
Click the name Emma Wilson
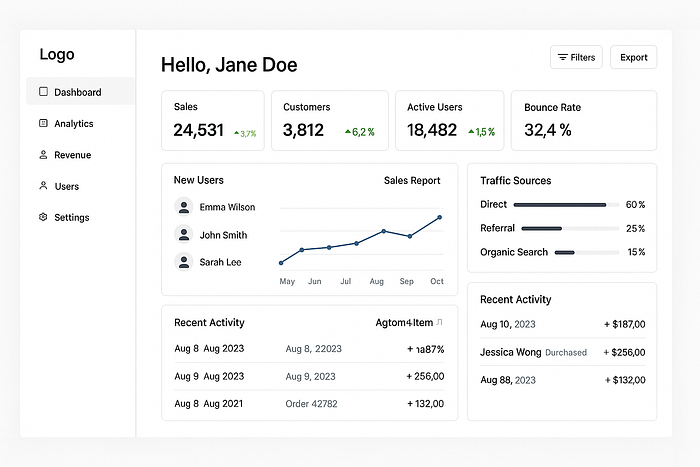227,207
